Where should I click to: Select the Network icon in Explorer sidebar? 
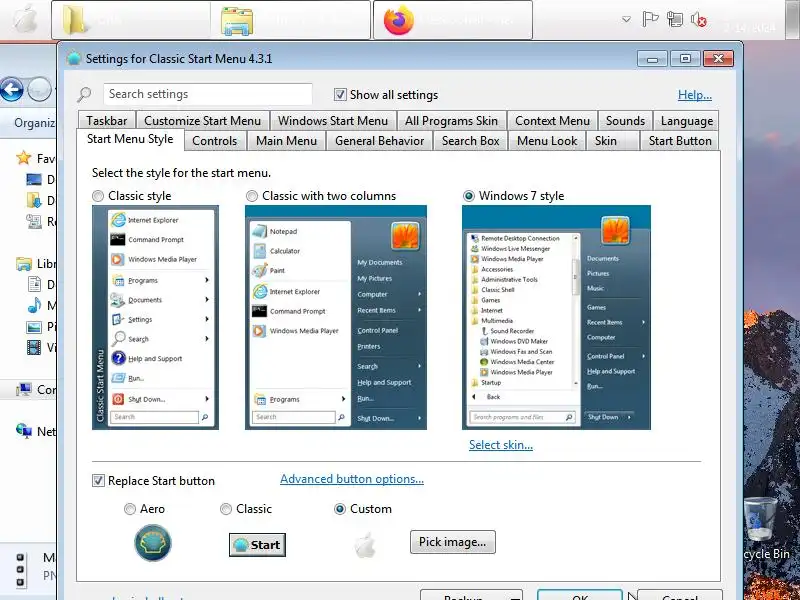pos(23,432)
